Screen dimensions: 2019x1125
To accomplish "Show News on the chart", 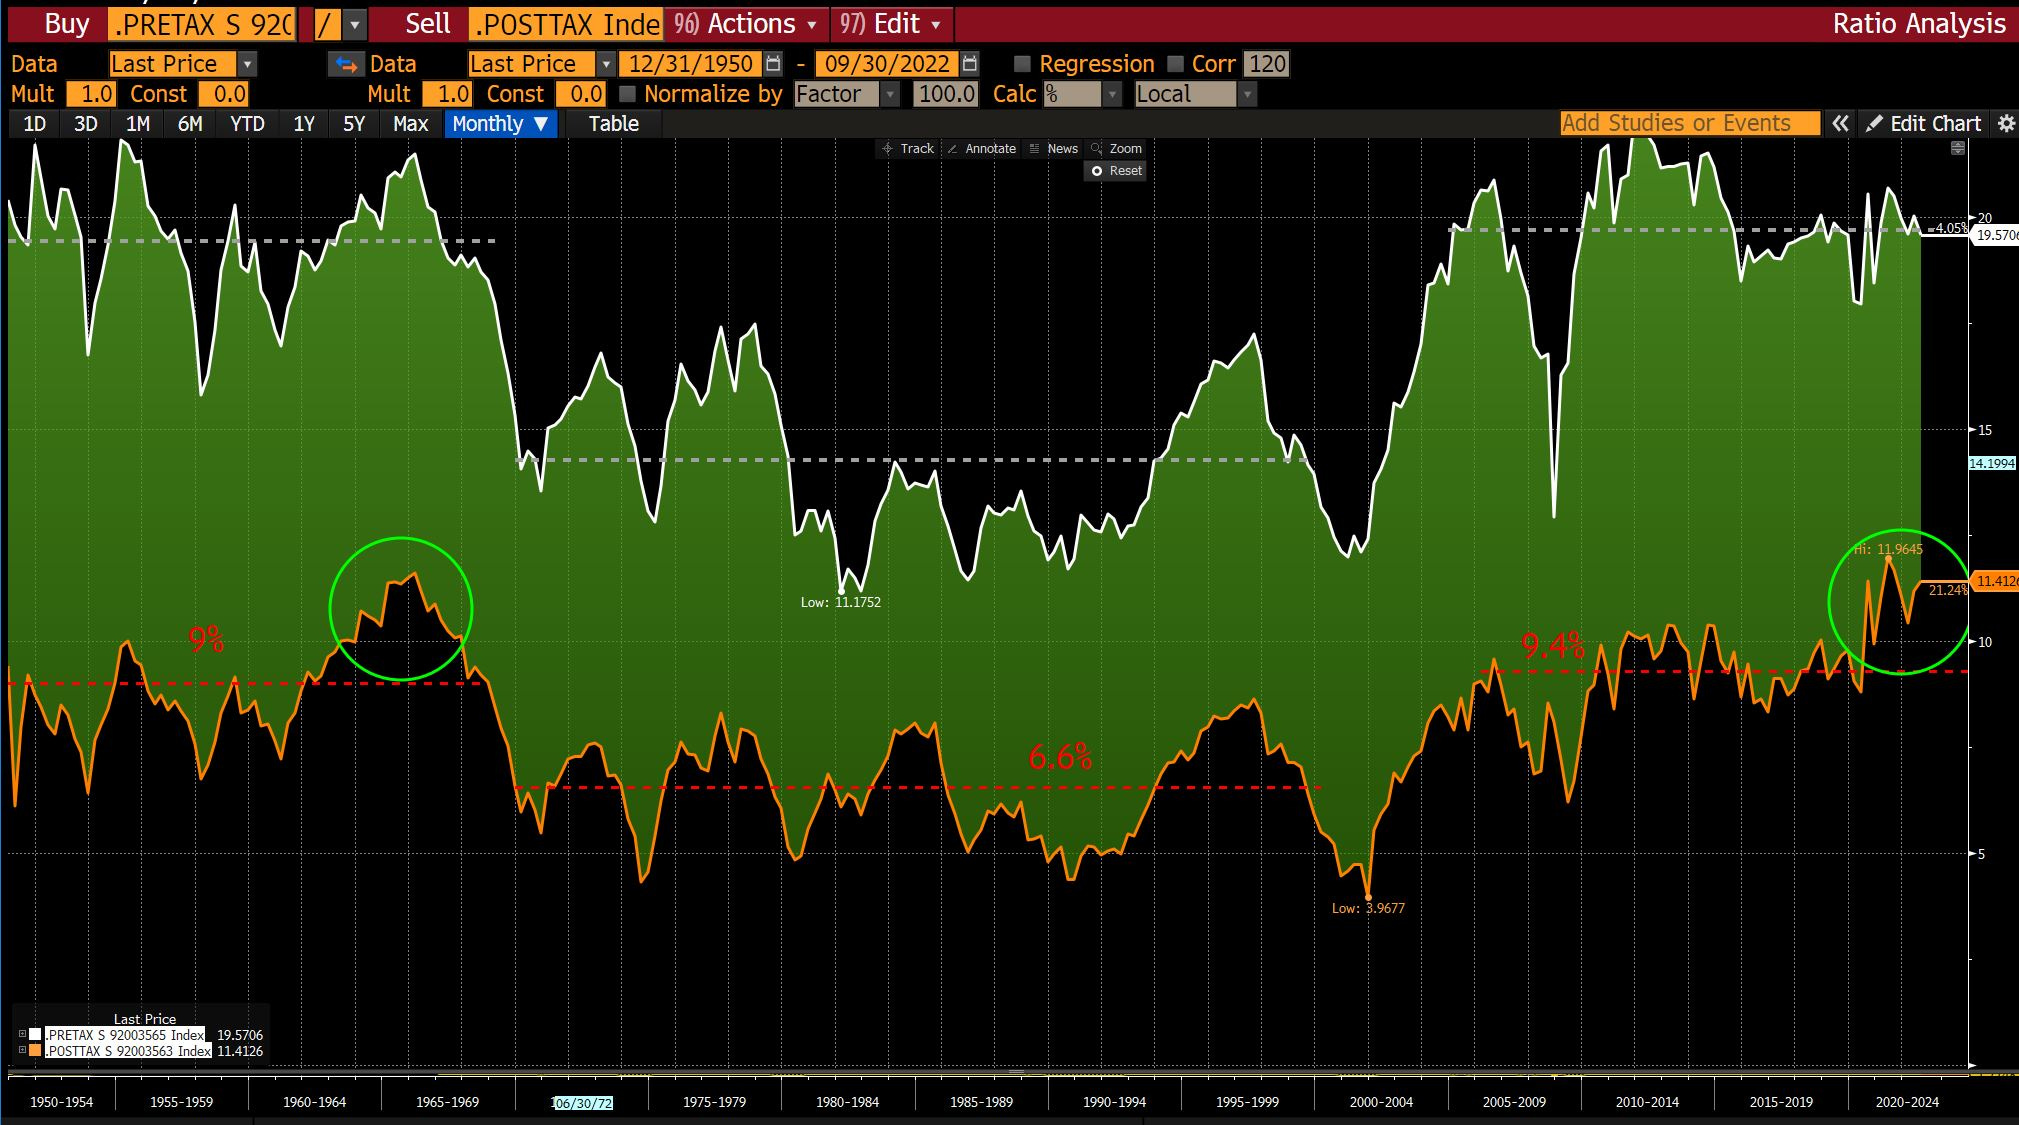I will click(x=1053, y=148).
